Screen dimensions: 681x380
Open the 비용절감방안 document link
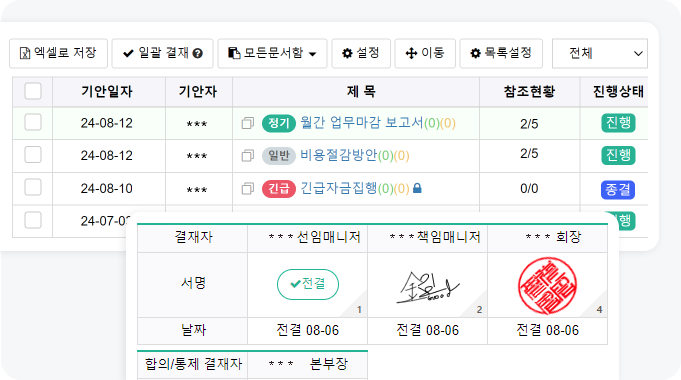(339, 155)
